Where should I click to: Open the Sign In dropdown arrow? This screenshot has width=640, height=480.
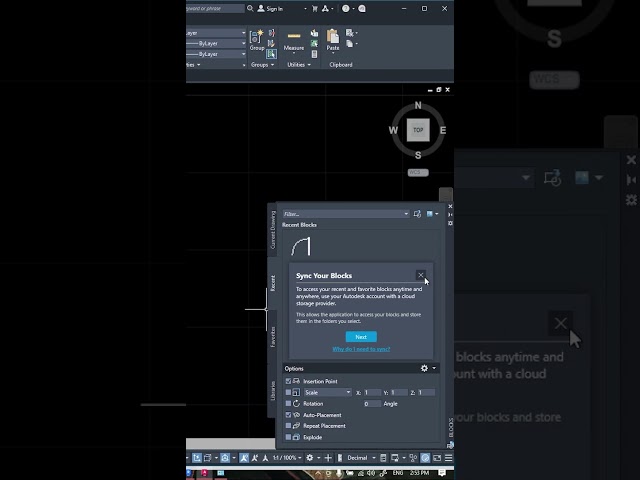(305, 9)
